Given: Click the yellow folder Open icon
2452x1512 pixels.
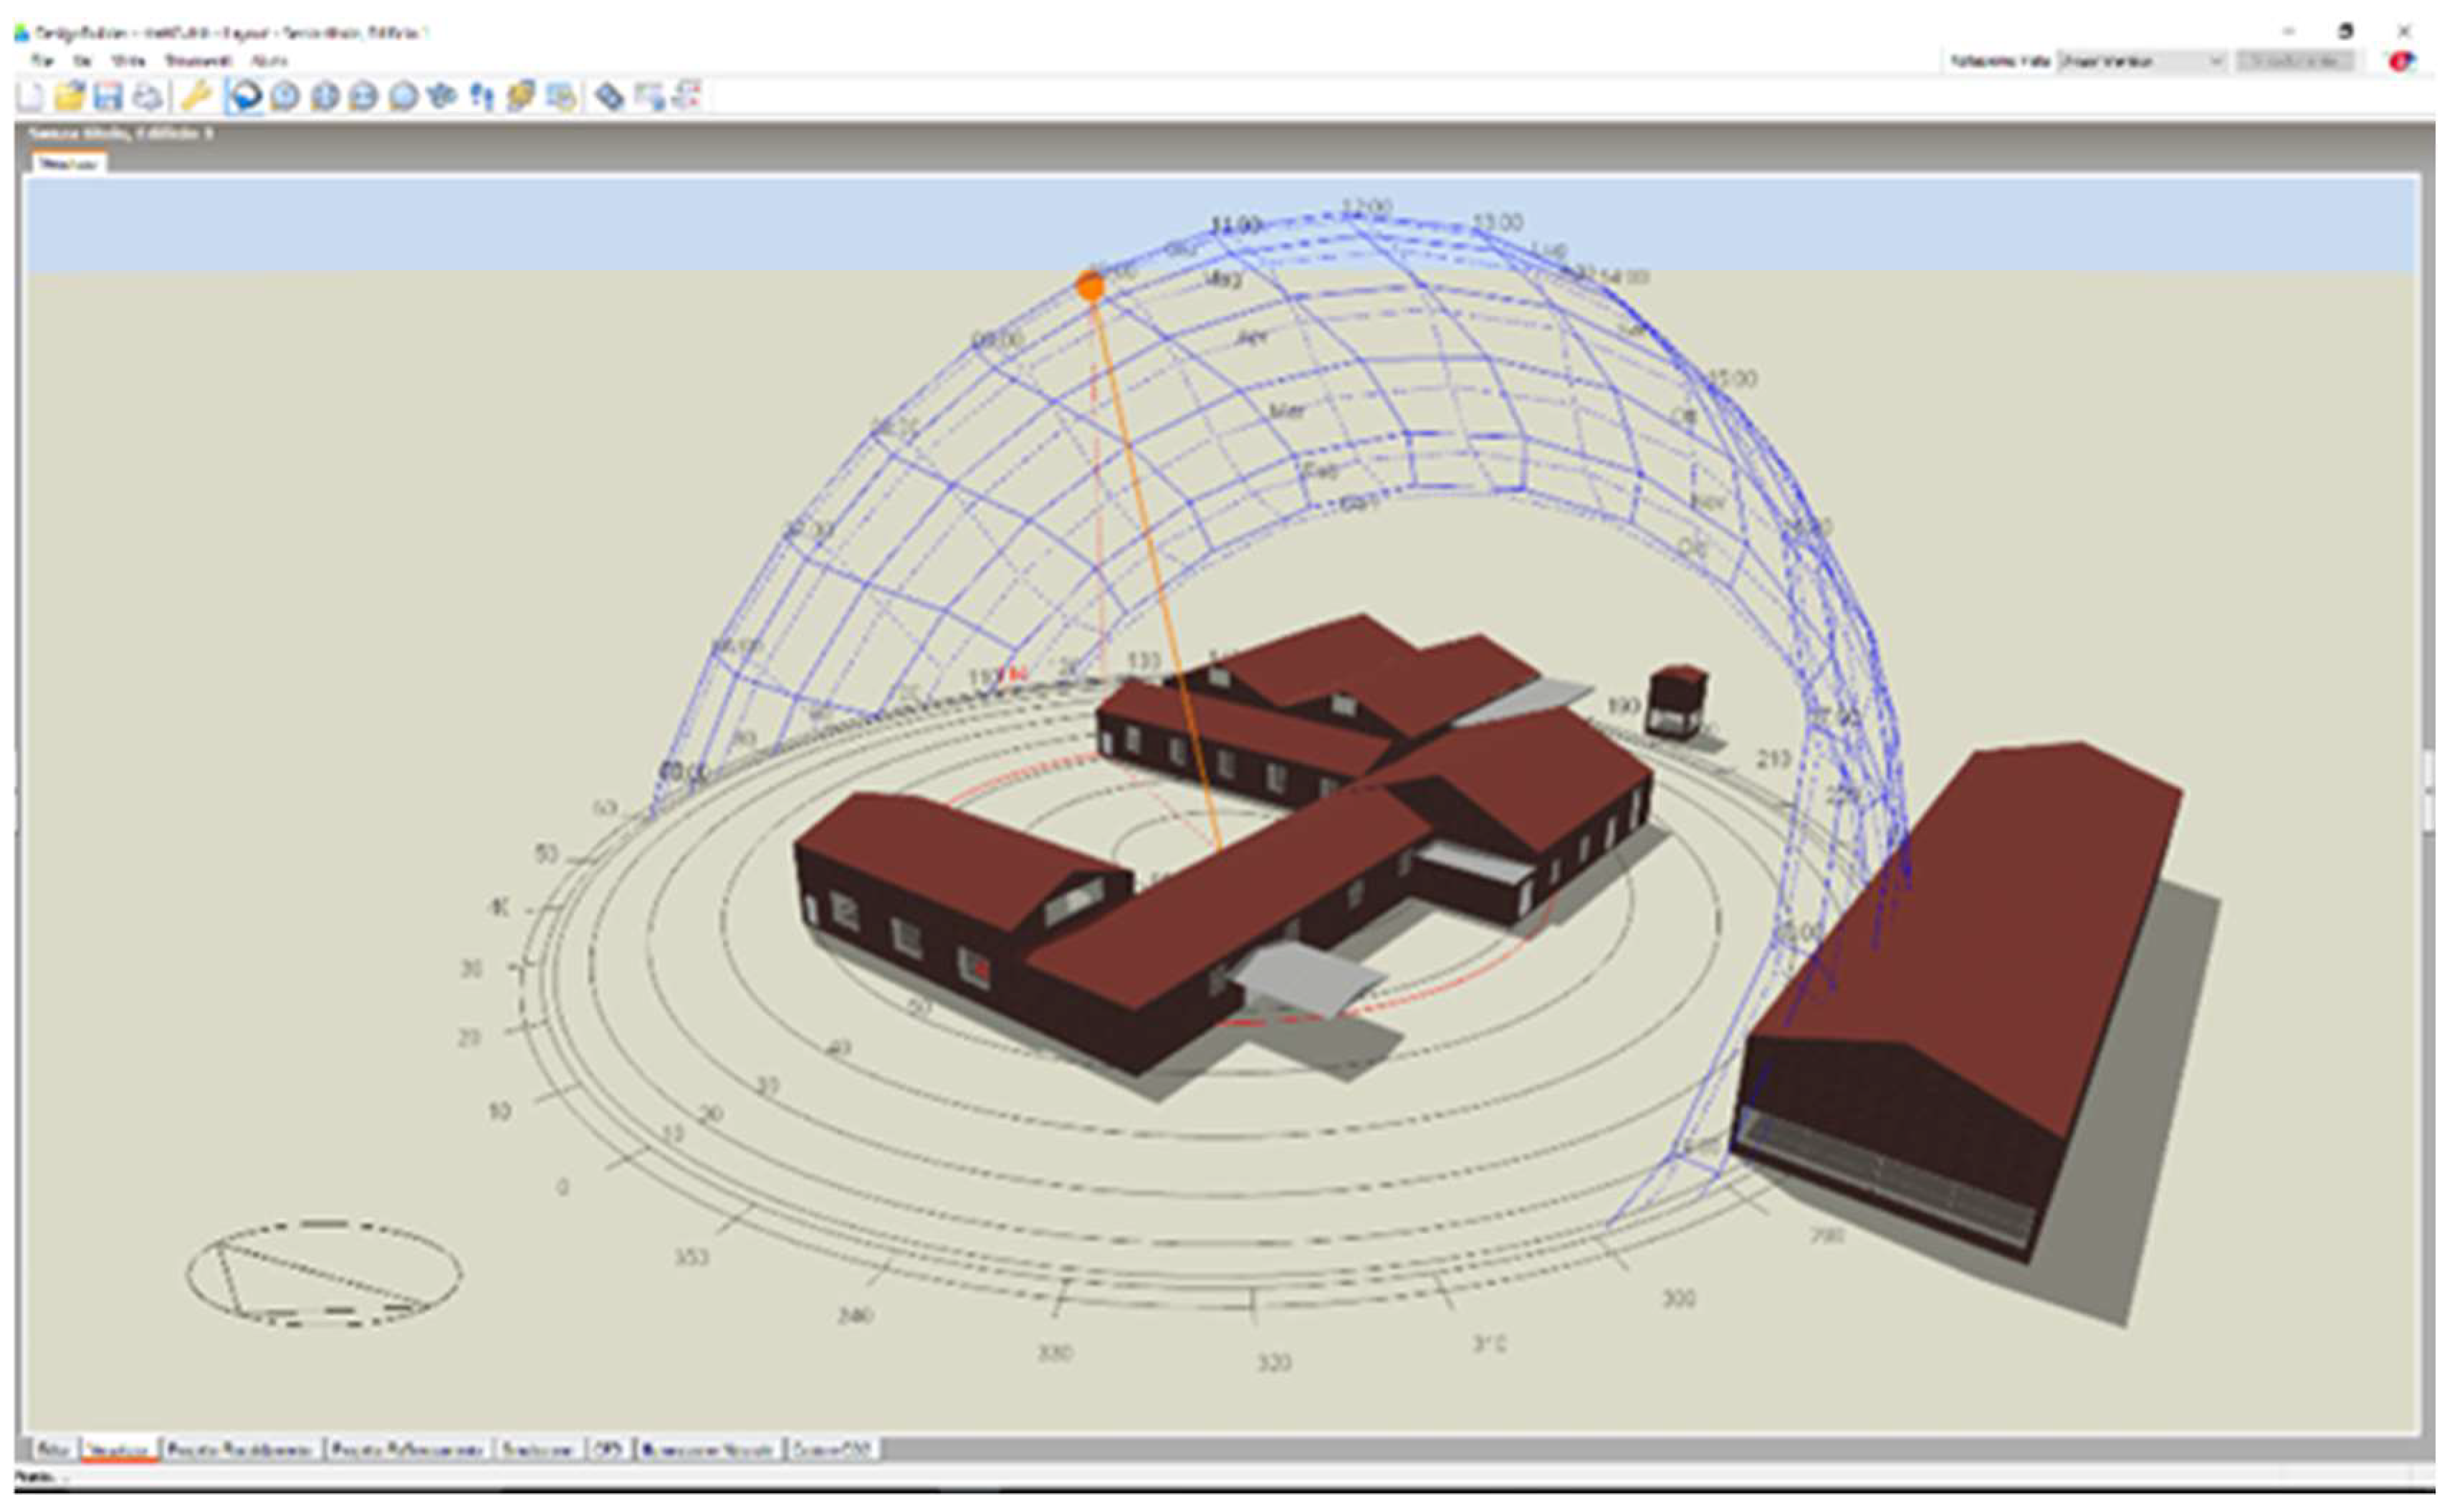Looking at the screenshot, I should [x=69, y=96].
